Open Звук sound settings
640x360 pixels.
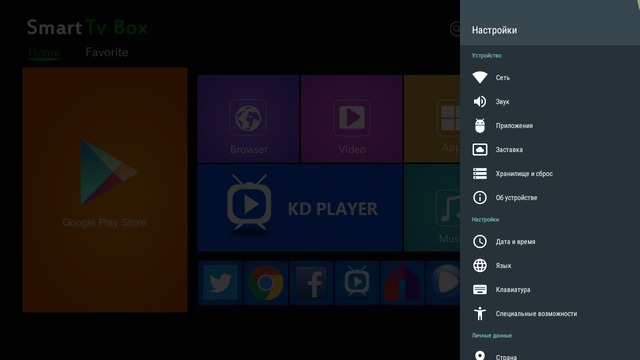pyautogui.click(x=550, y=102)
